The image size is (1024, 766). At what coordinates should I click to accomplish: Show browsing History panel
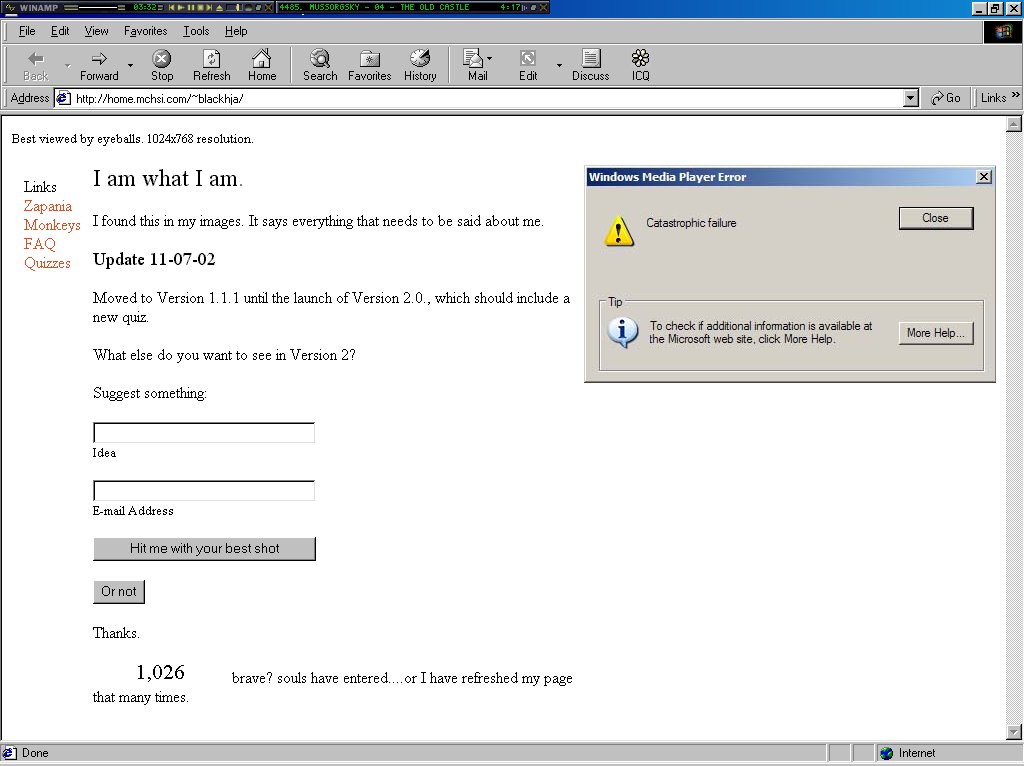click(x=420, y=65)
